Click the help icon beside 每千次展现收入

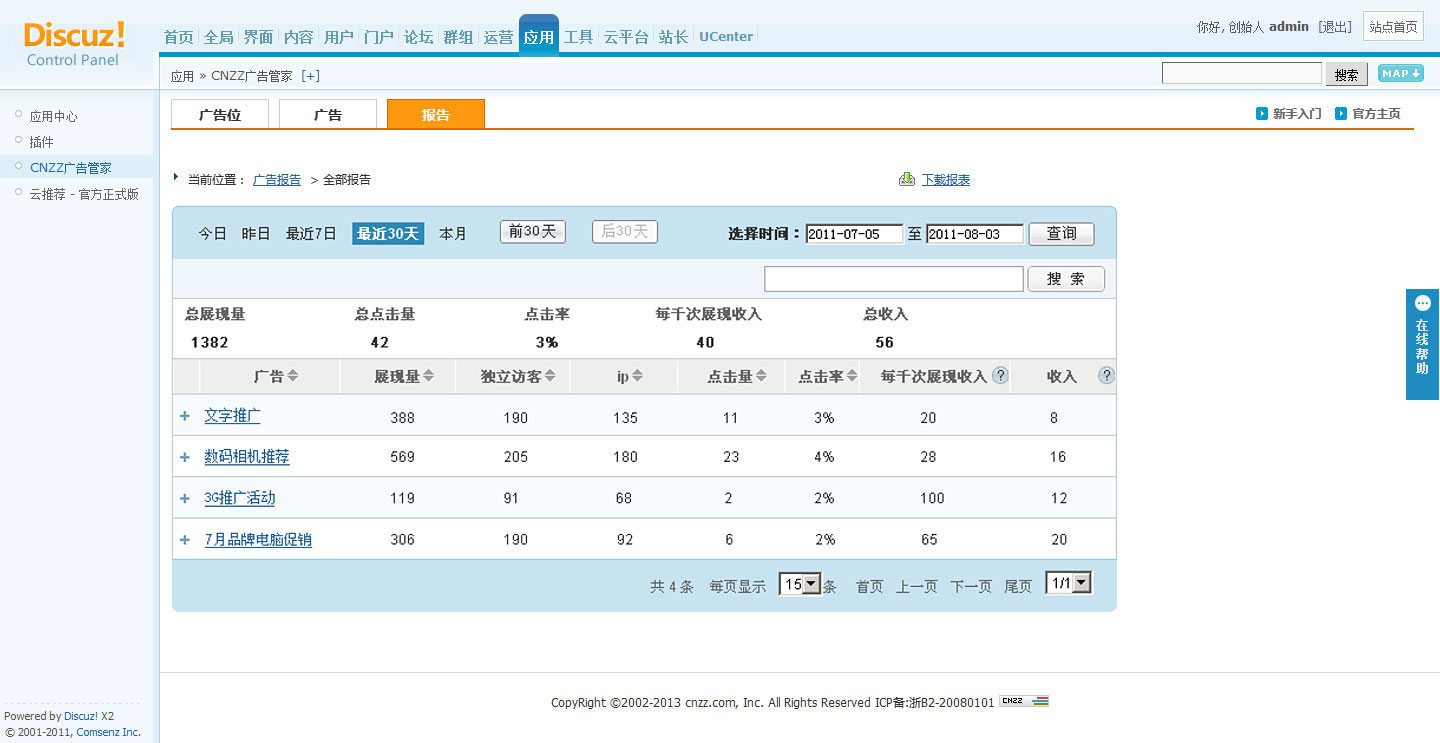tap(1000, 376)
